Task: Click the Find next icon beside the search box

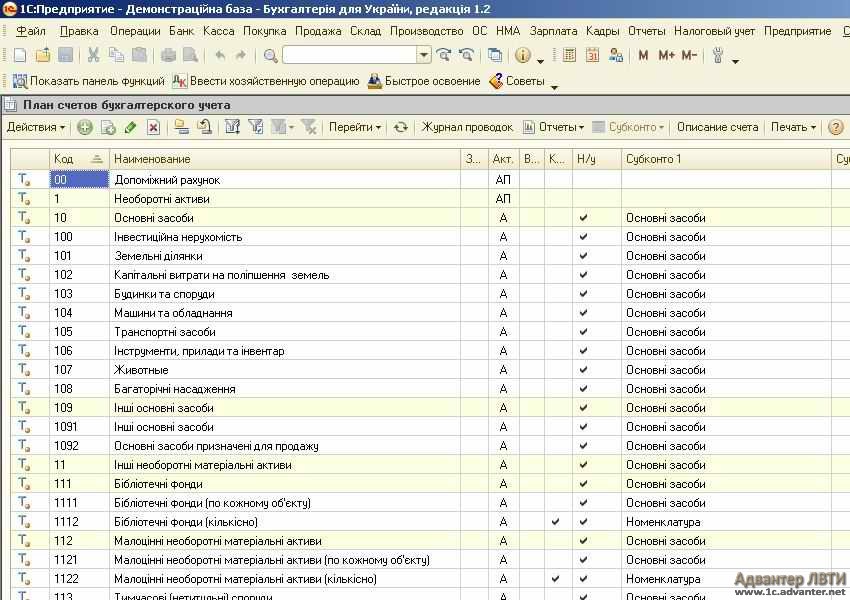Action: (443, 55)
